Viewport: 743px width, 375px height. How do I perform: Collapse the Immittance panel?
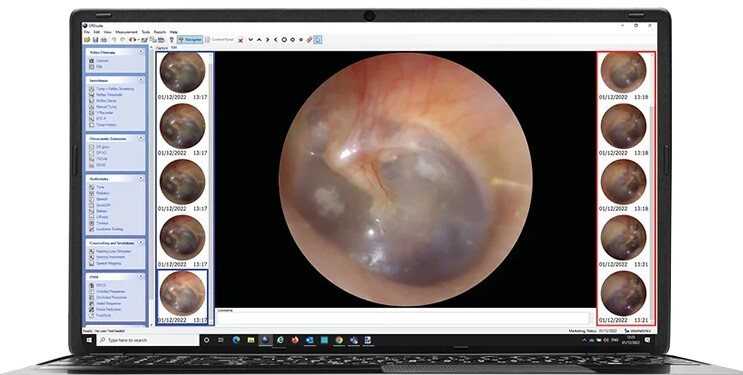(141, 80)
